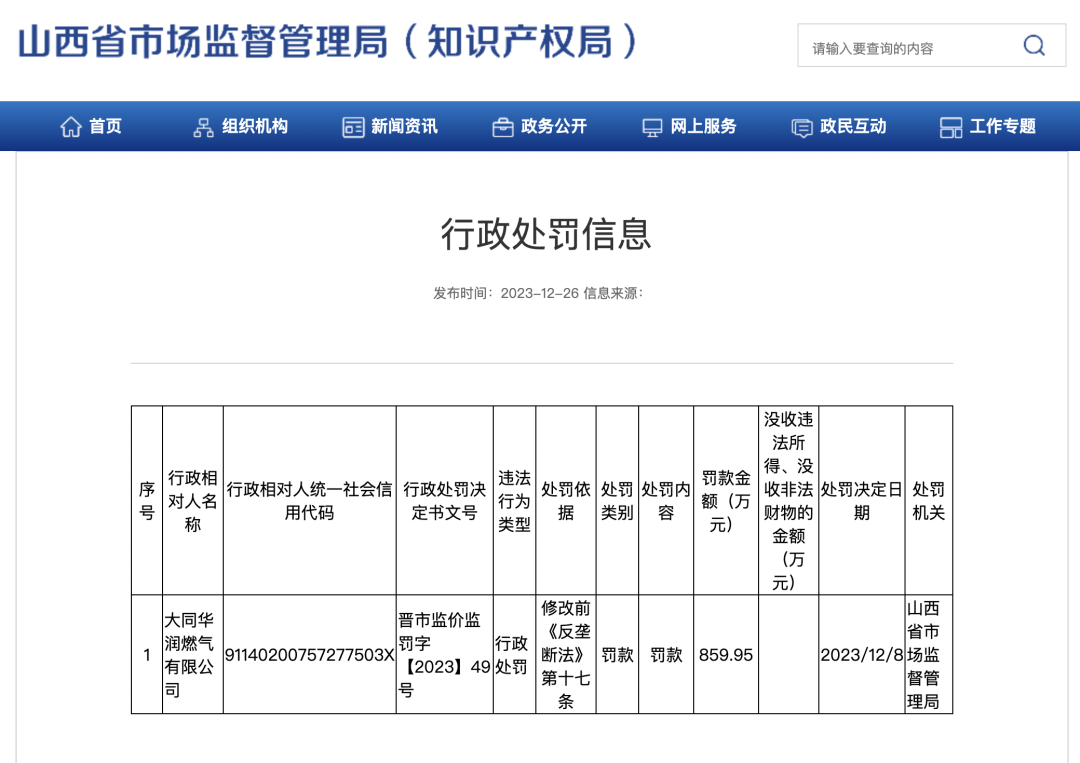Click the briefcase icon beside 政务公开

pos(503,127)
